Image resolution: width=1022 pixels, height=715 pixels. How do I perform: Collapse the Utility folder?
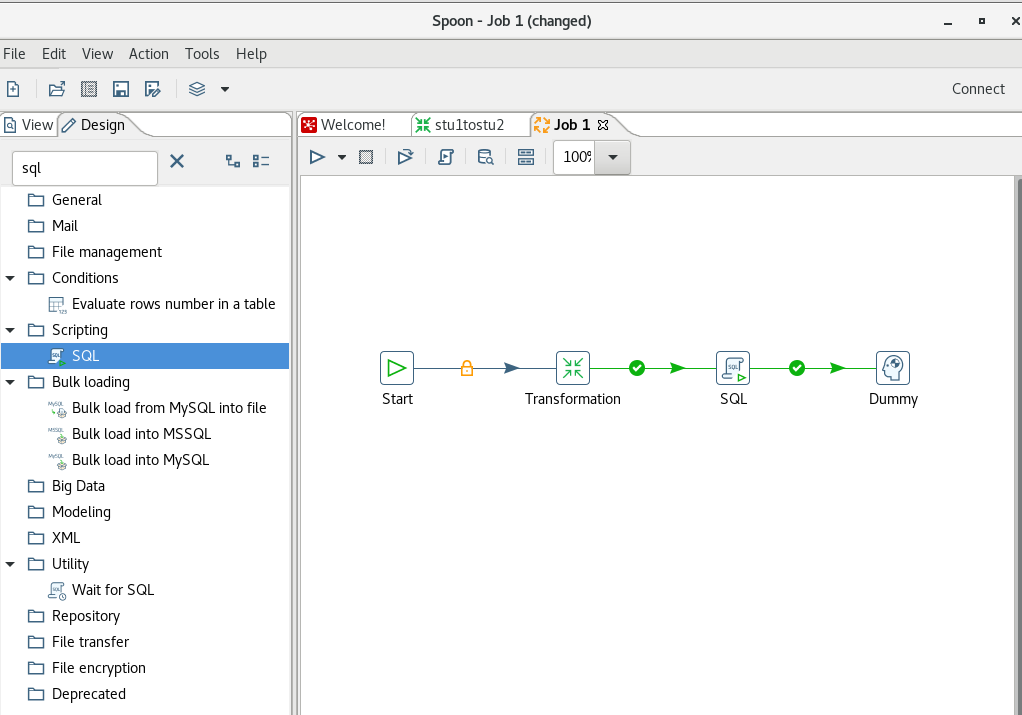(x=10, y=564)
